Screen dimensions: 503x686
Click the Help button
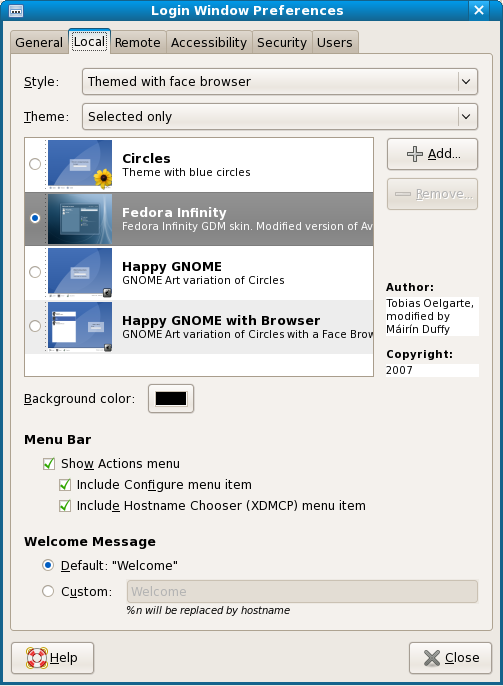(x=52, y=658)
